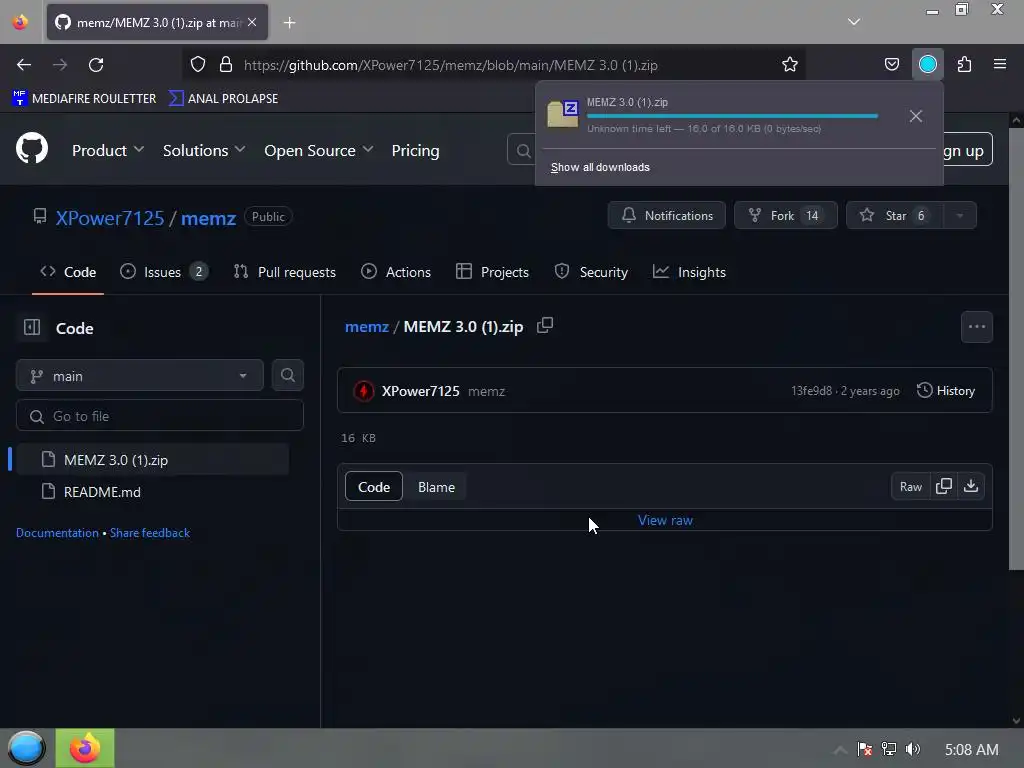Click the GitHub Octocat logo
1024x768 pixels.
click(32, 148)
